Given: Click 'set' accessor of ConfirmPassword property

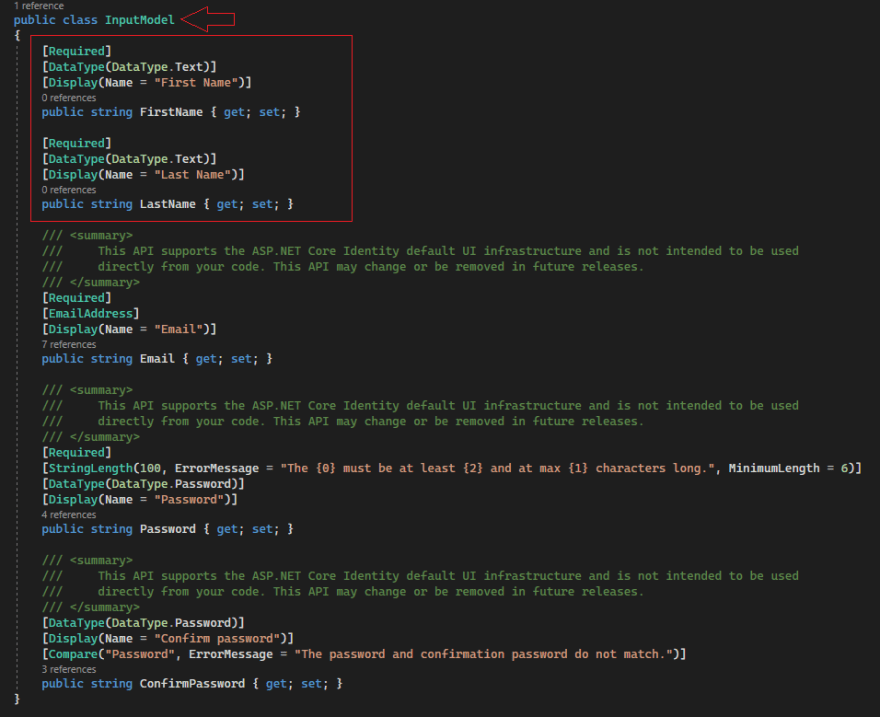Looking at the screenshot, I should (311, 684).
